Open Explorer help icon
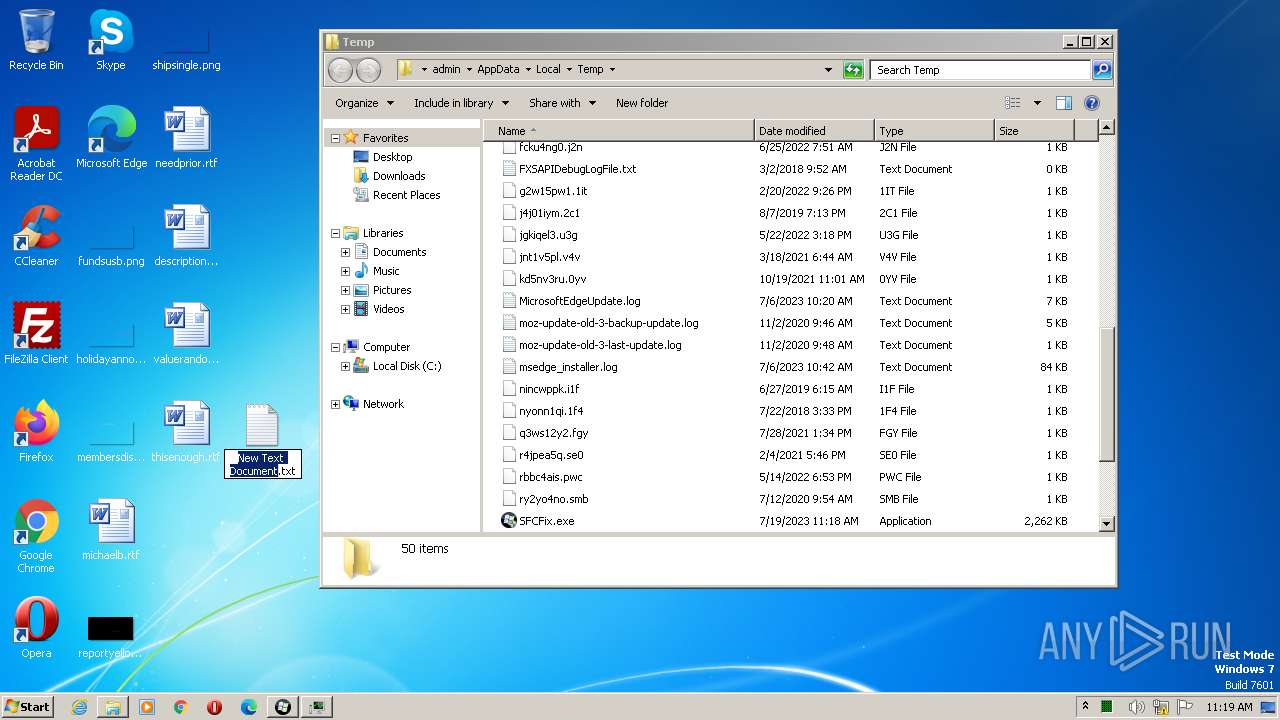Viewport: 1280px width, 720px height. 1092,103
